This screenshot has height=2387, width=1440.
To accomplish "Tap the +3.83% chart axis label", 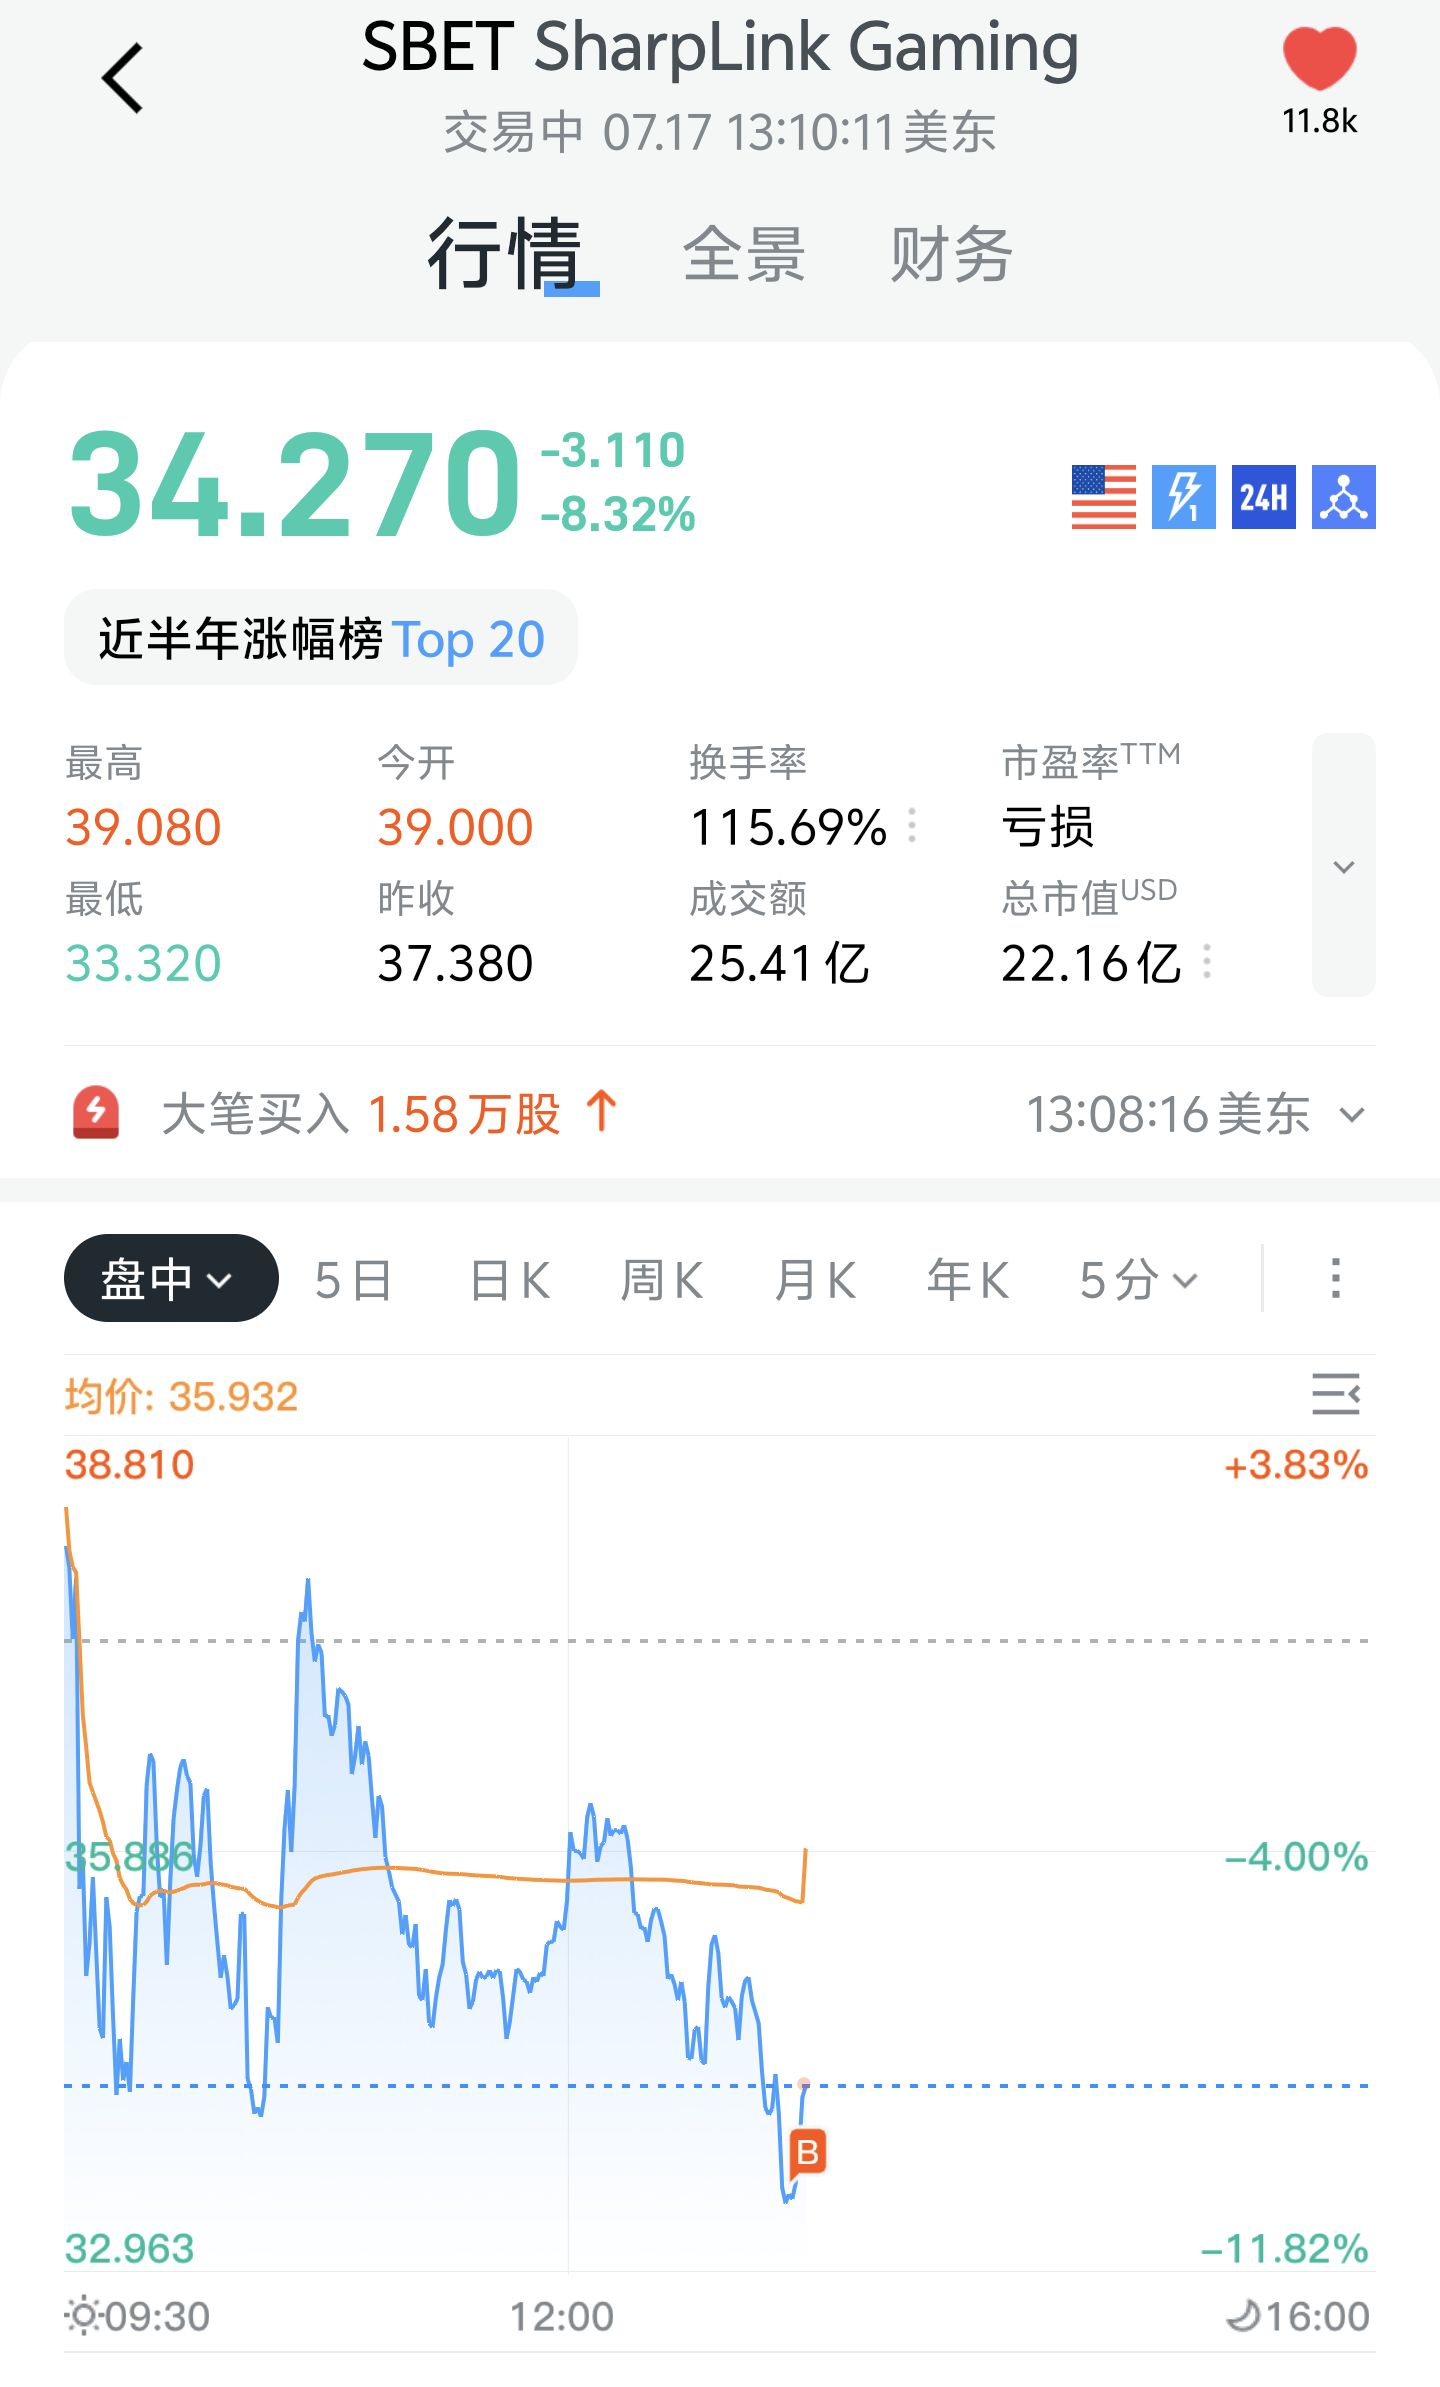I will point(1296,1464).
